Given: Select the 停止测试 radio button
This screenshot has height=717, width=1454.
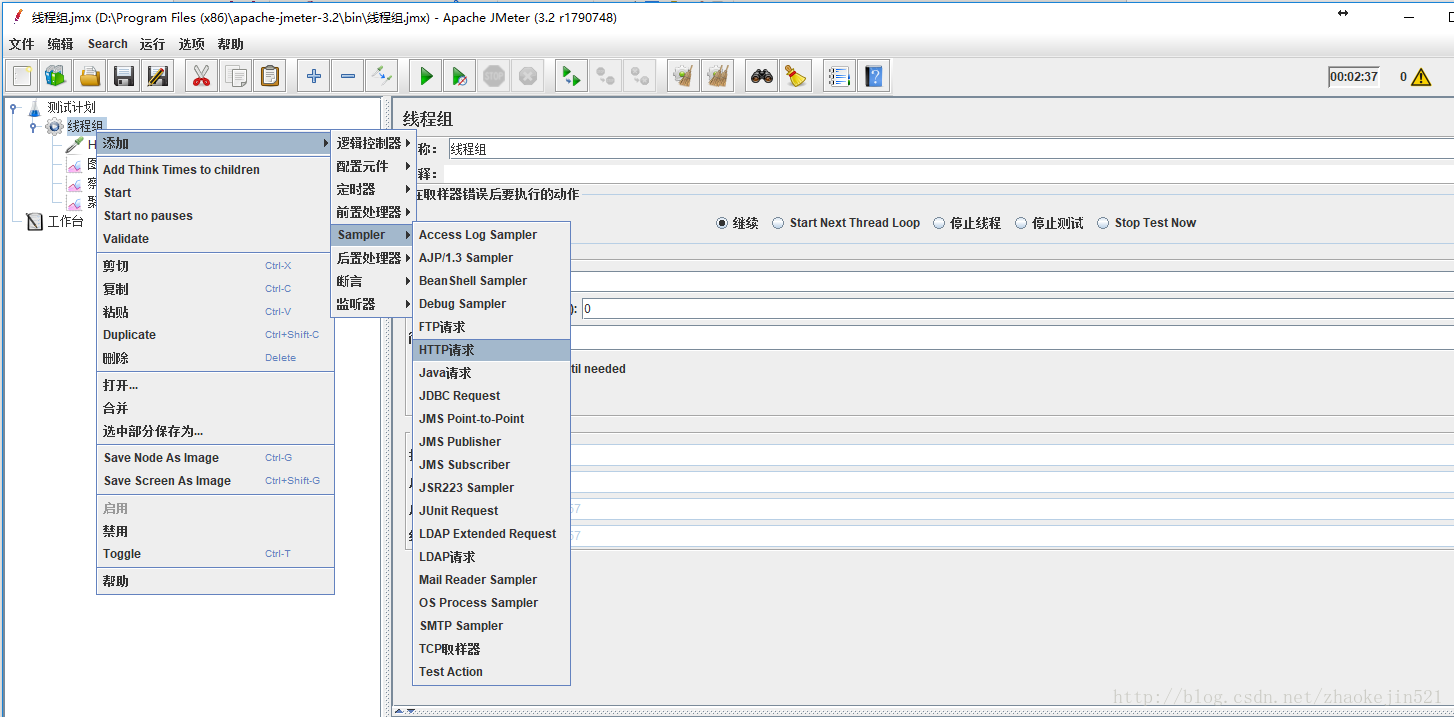Looking at the screenshot, I should click(x=1021, y=223).
